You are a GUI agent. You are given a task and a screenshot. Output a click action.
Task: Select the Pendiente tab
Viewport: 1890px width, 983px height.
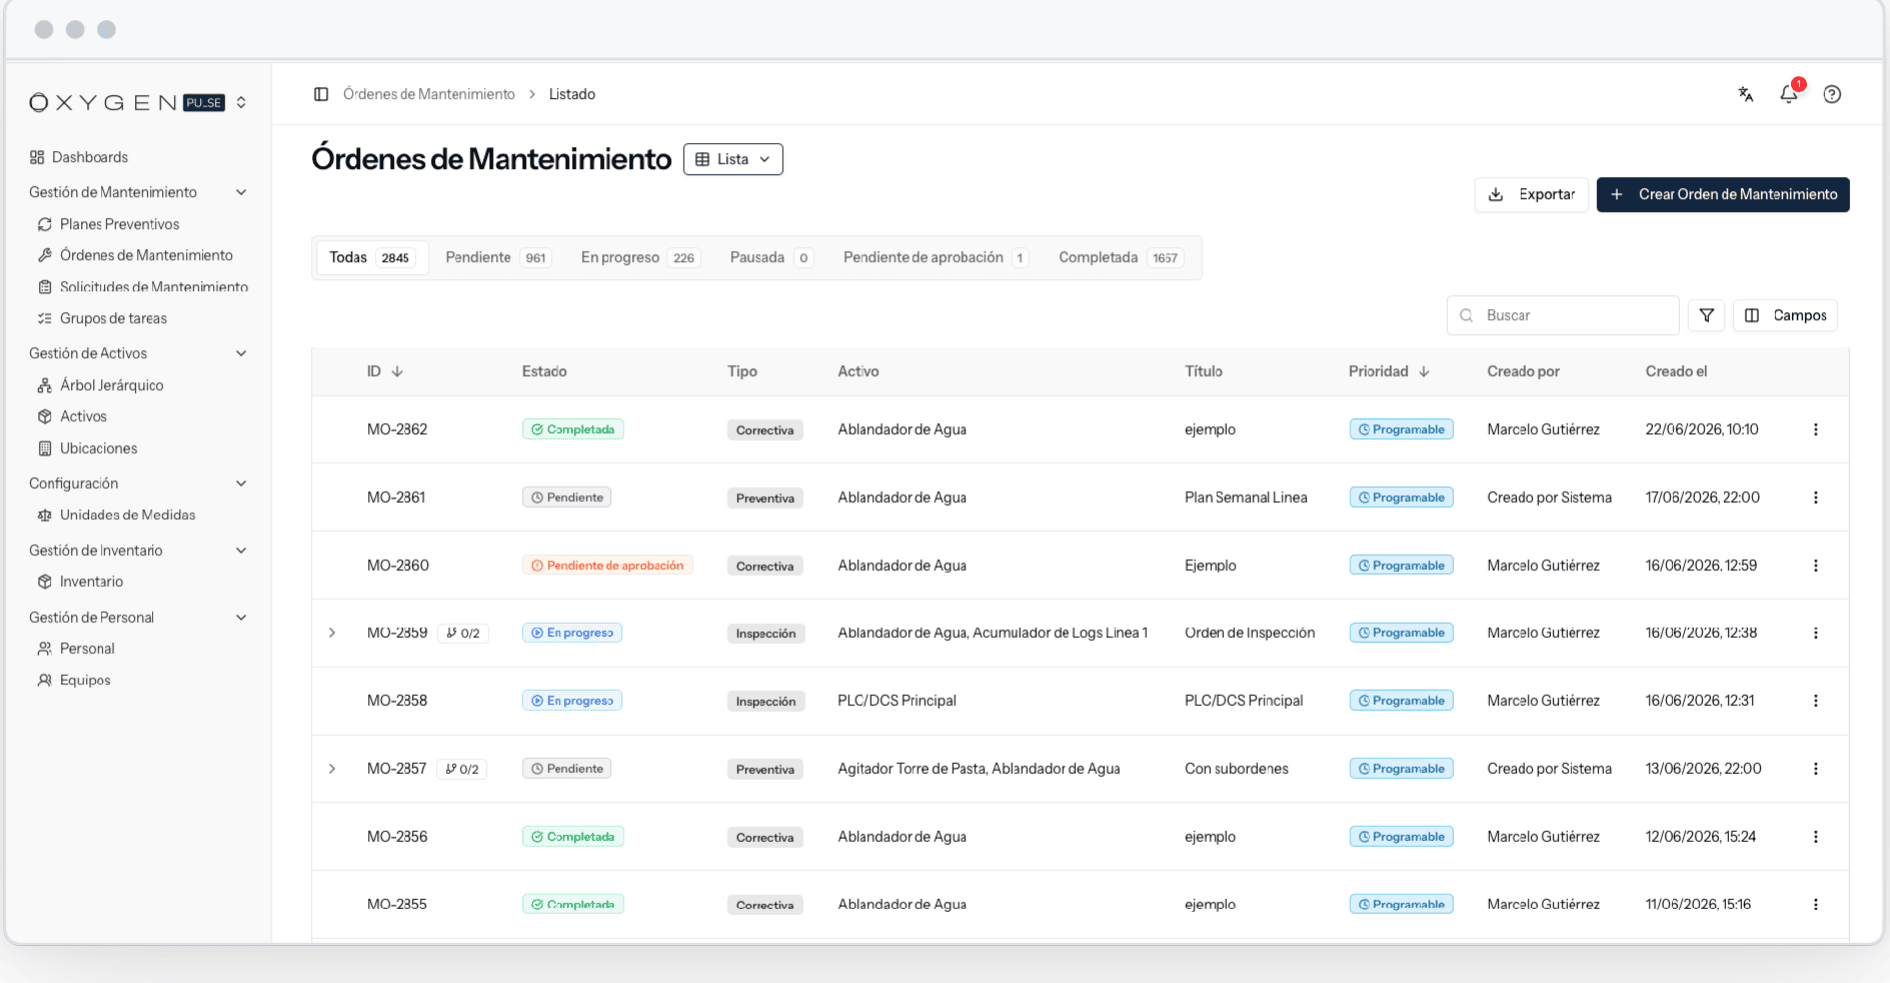click(497, 257)
